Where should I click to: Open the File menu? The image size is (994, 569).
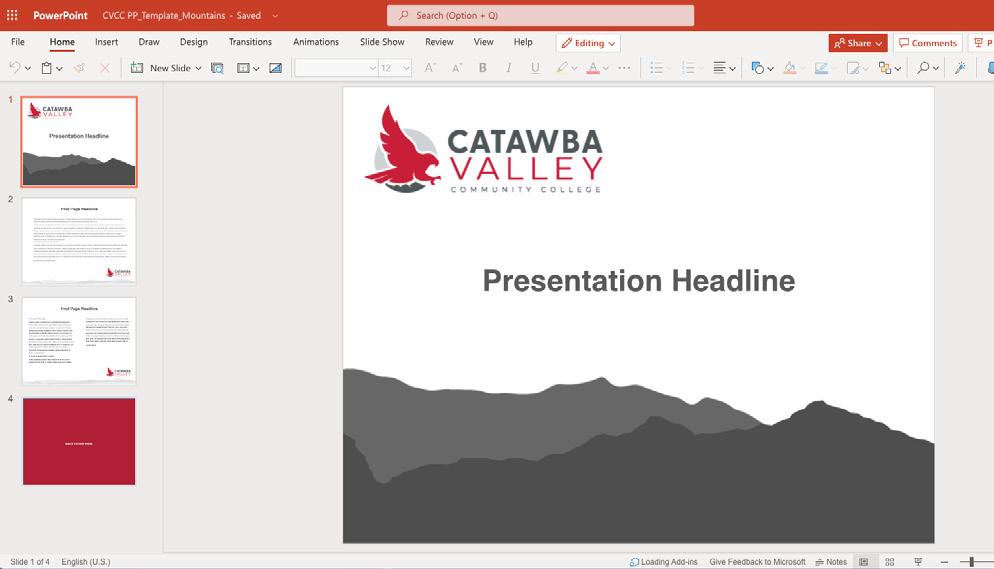click(18, 42)
